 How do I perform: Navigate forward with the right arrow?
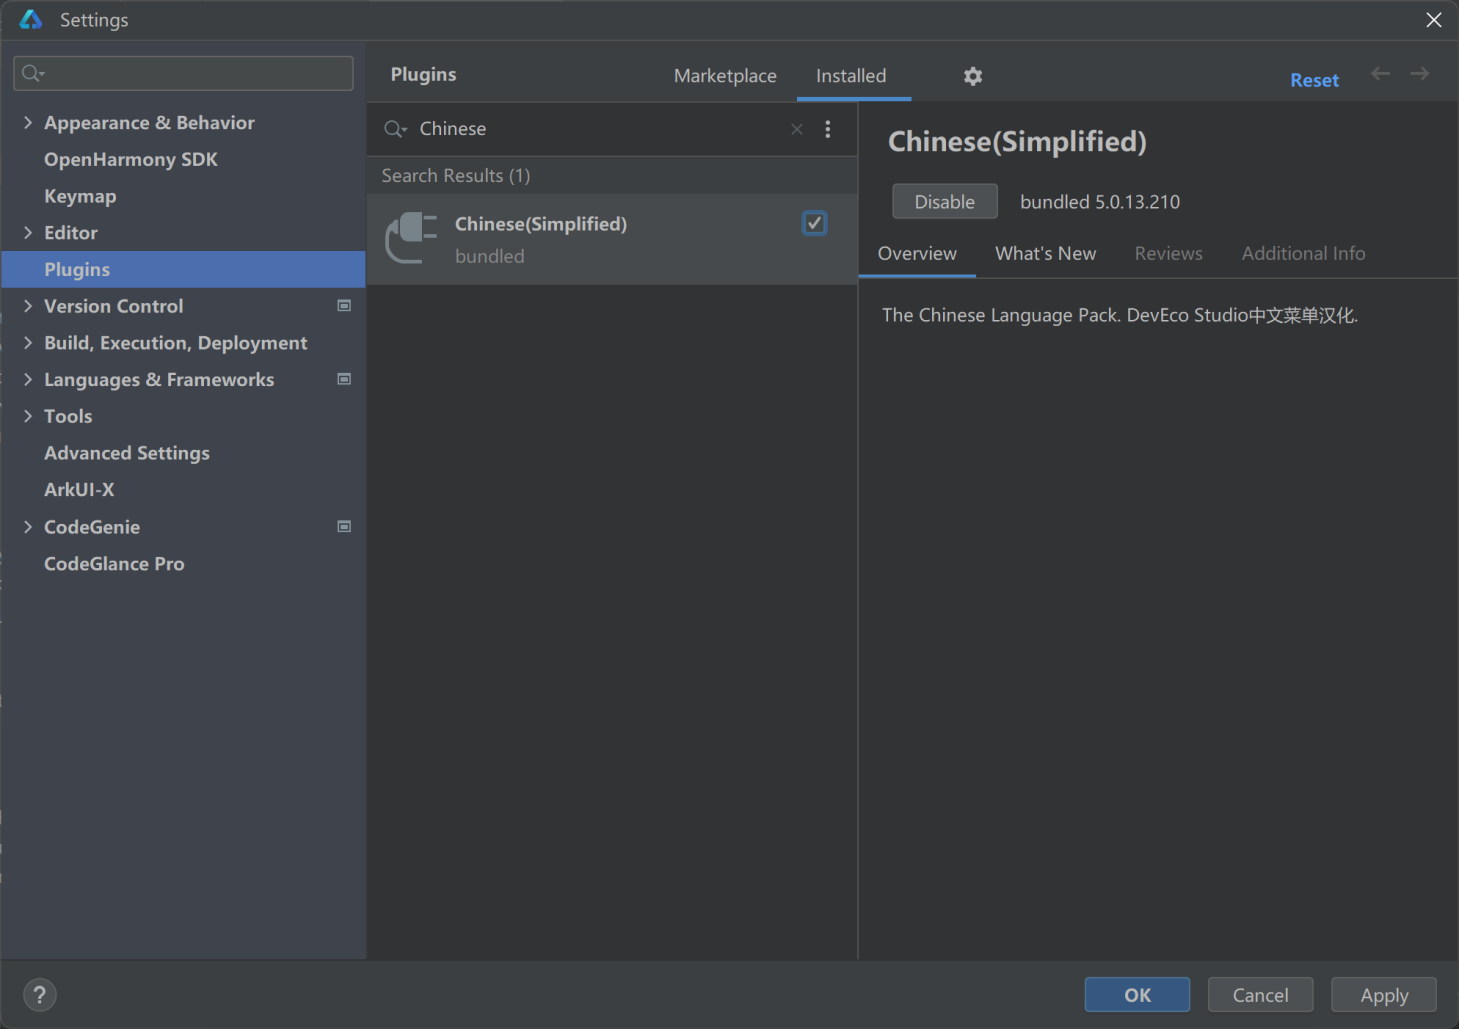tap(1420, 74)
